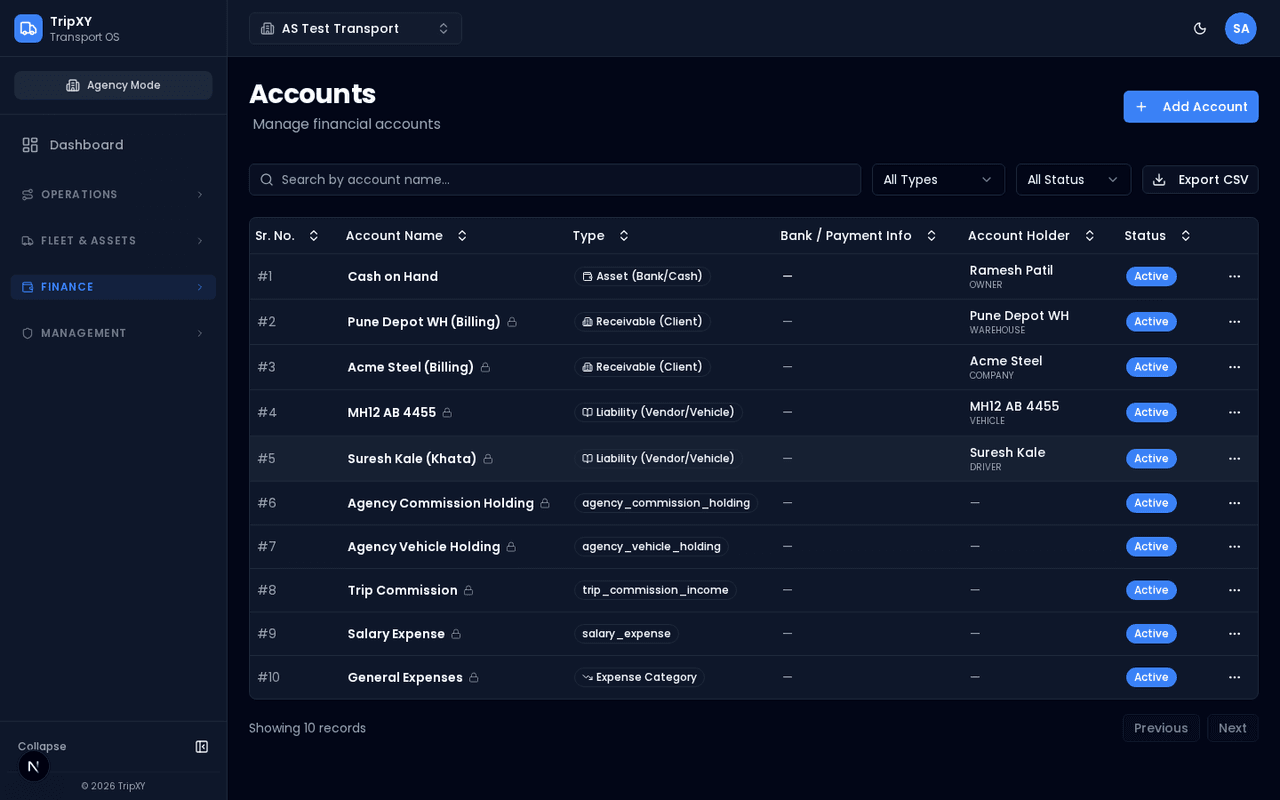Open row actions for Acme Steel (Billing)

(1235, 367)
